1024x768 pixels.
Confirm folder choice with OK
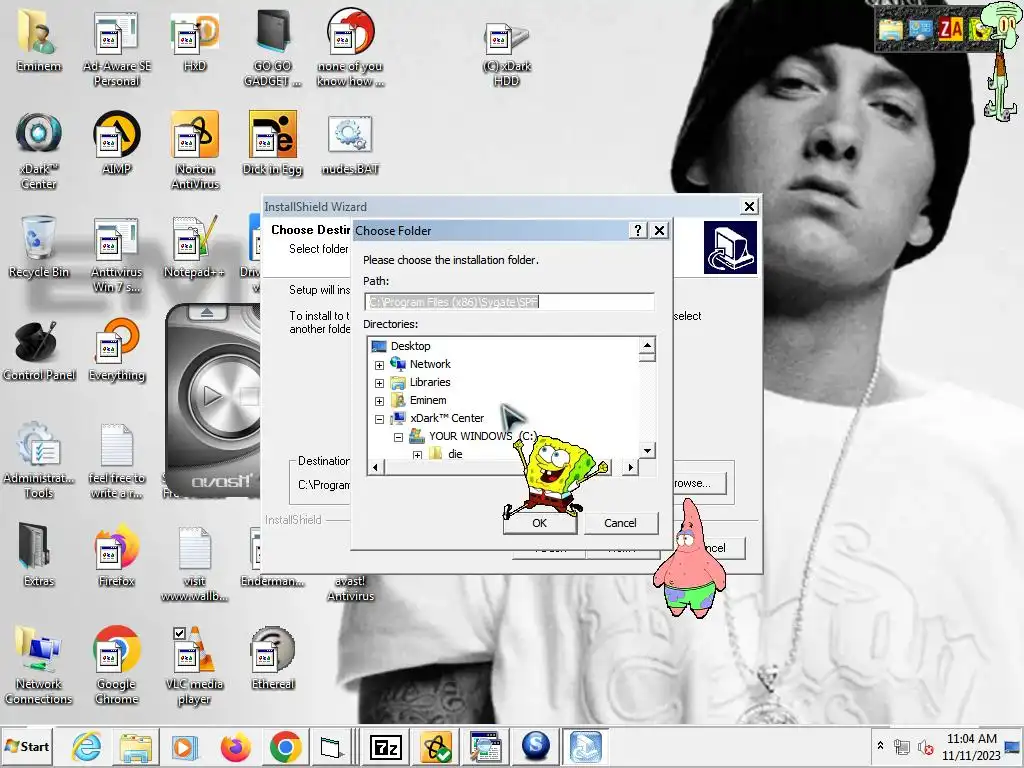(539, 522)
